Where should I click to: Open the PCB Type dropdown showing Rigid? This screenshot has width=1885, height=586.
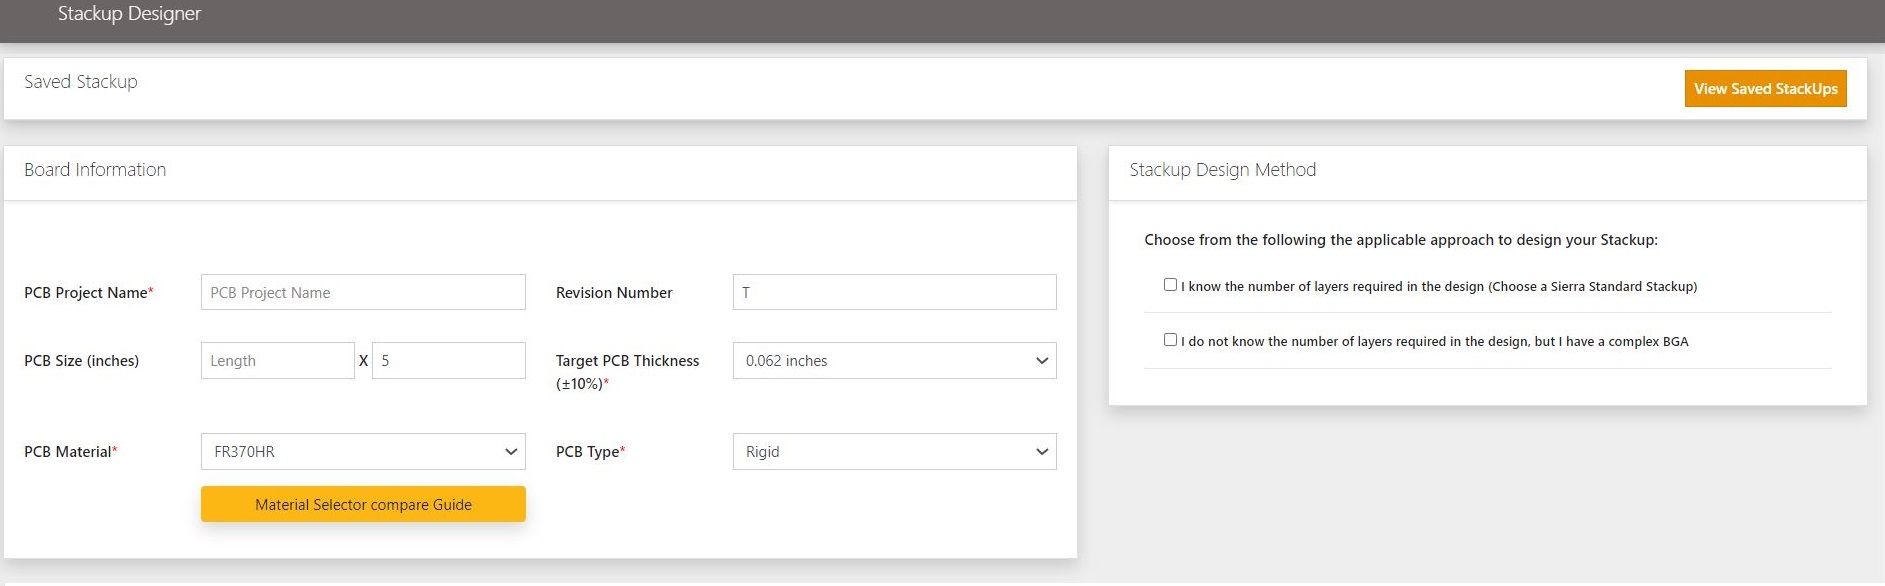point(894,452)
